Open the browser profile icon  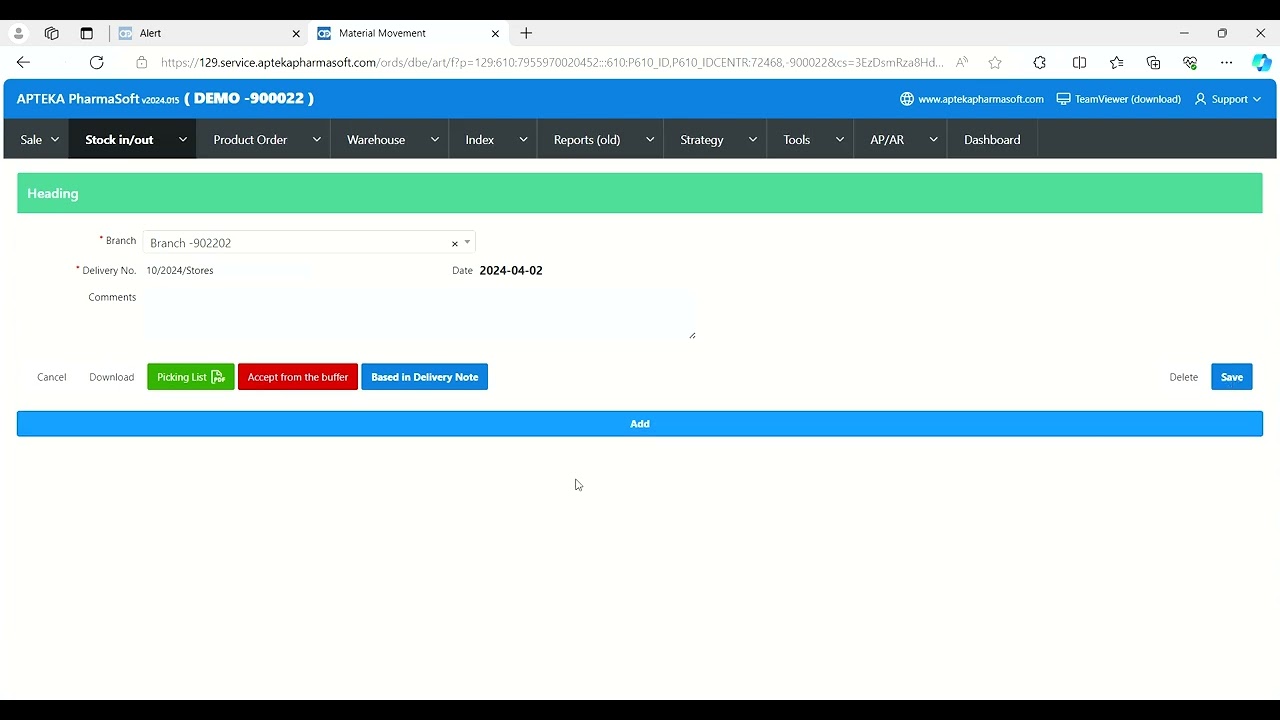18,33
